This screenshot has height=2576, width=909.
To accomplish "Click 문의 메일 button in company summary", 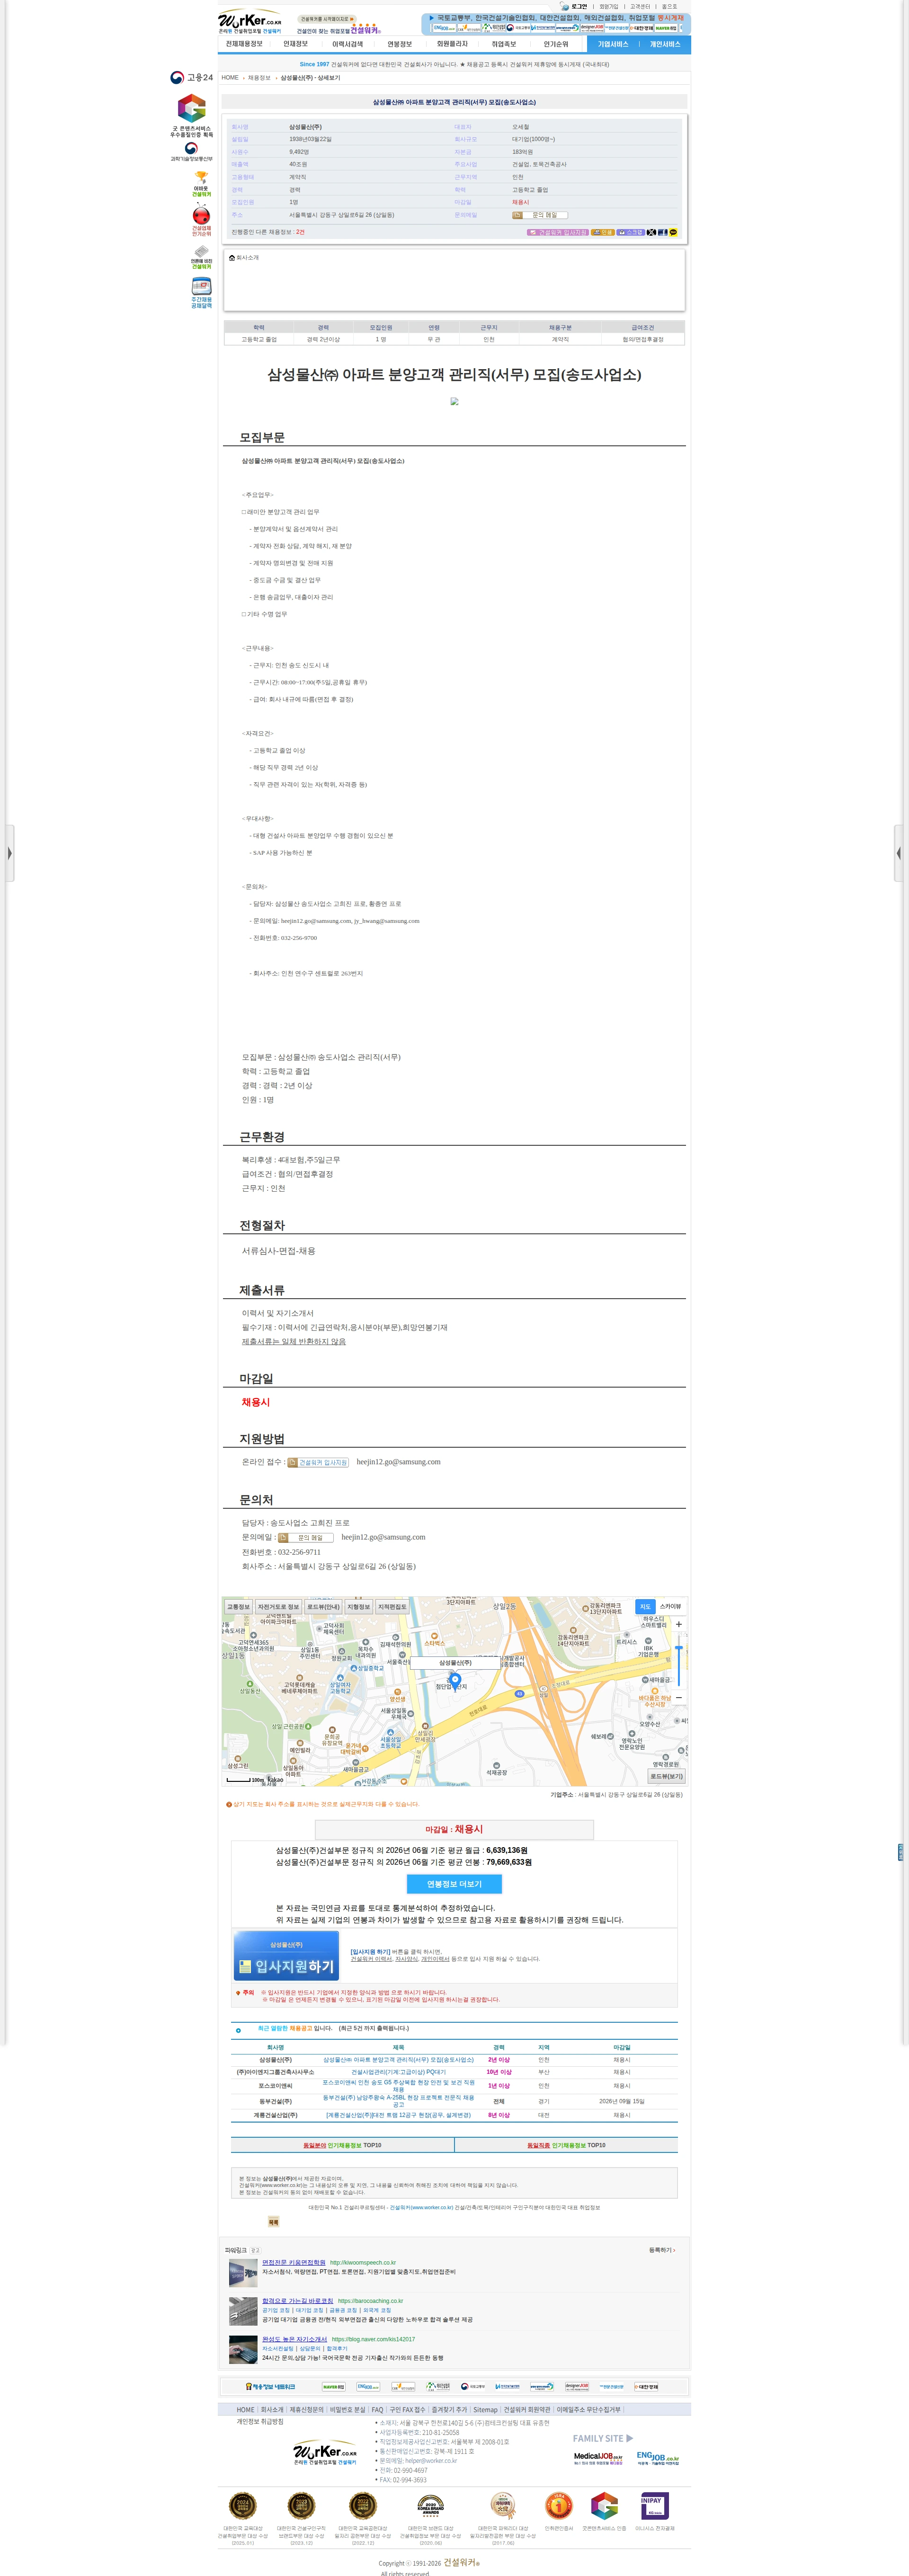I will [x=540, y=215].
